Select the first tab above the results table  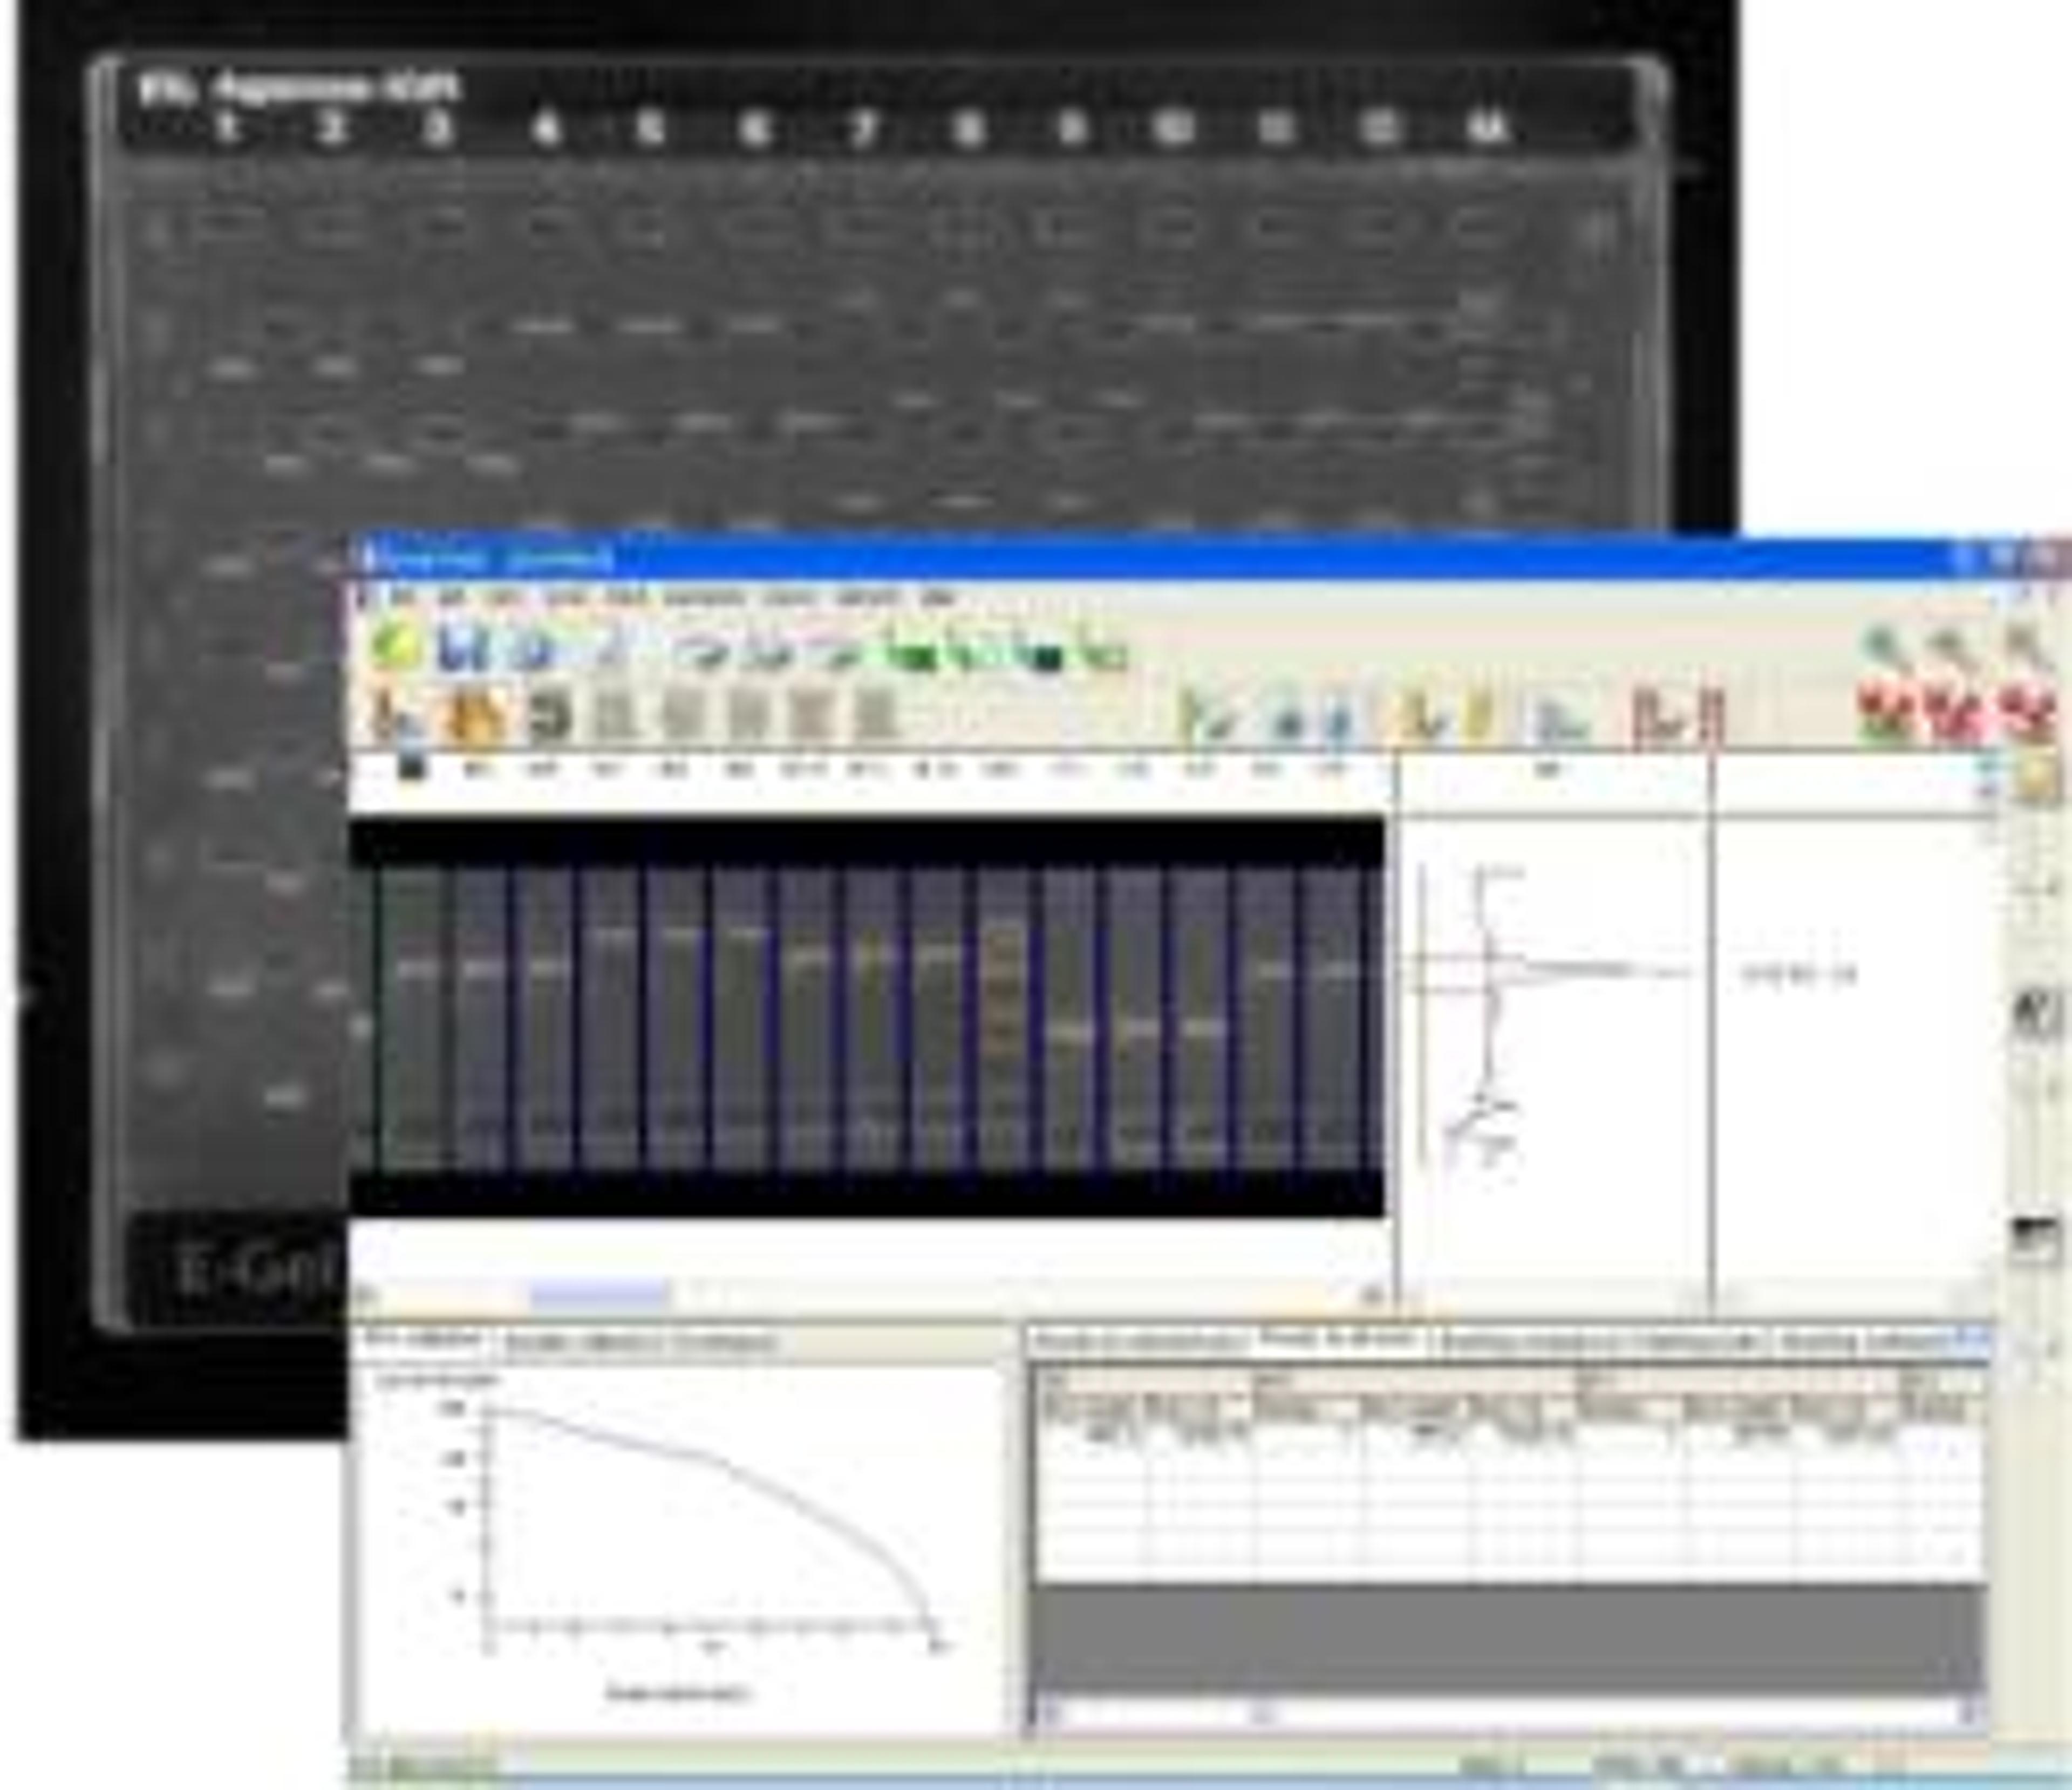pyautogui.click(x=1140, y=1342)
